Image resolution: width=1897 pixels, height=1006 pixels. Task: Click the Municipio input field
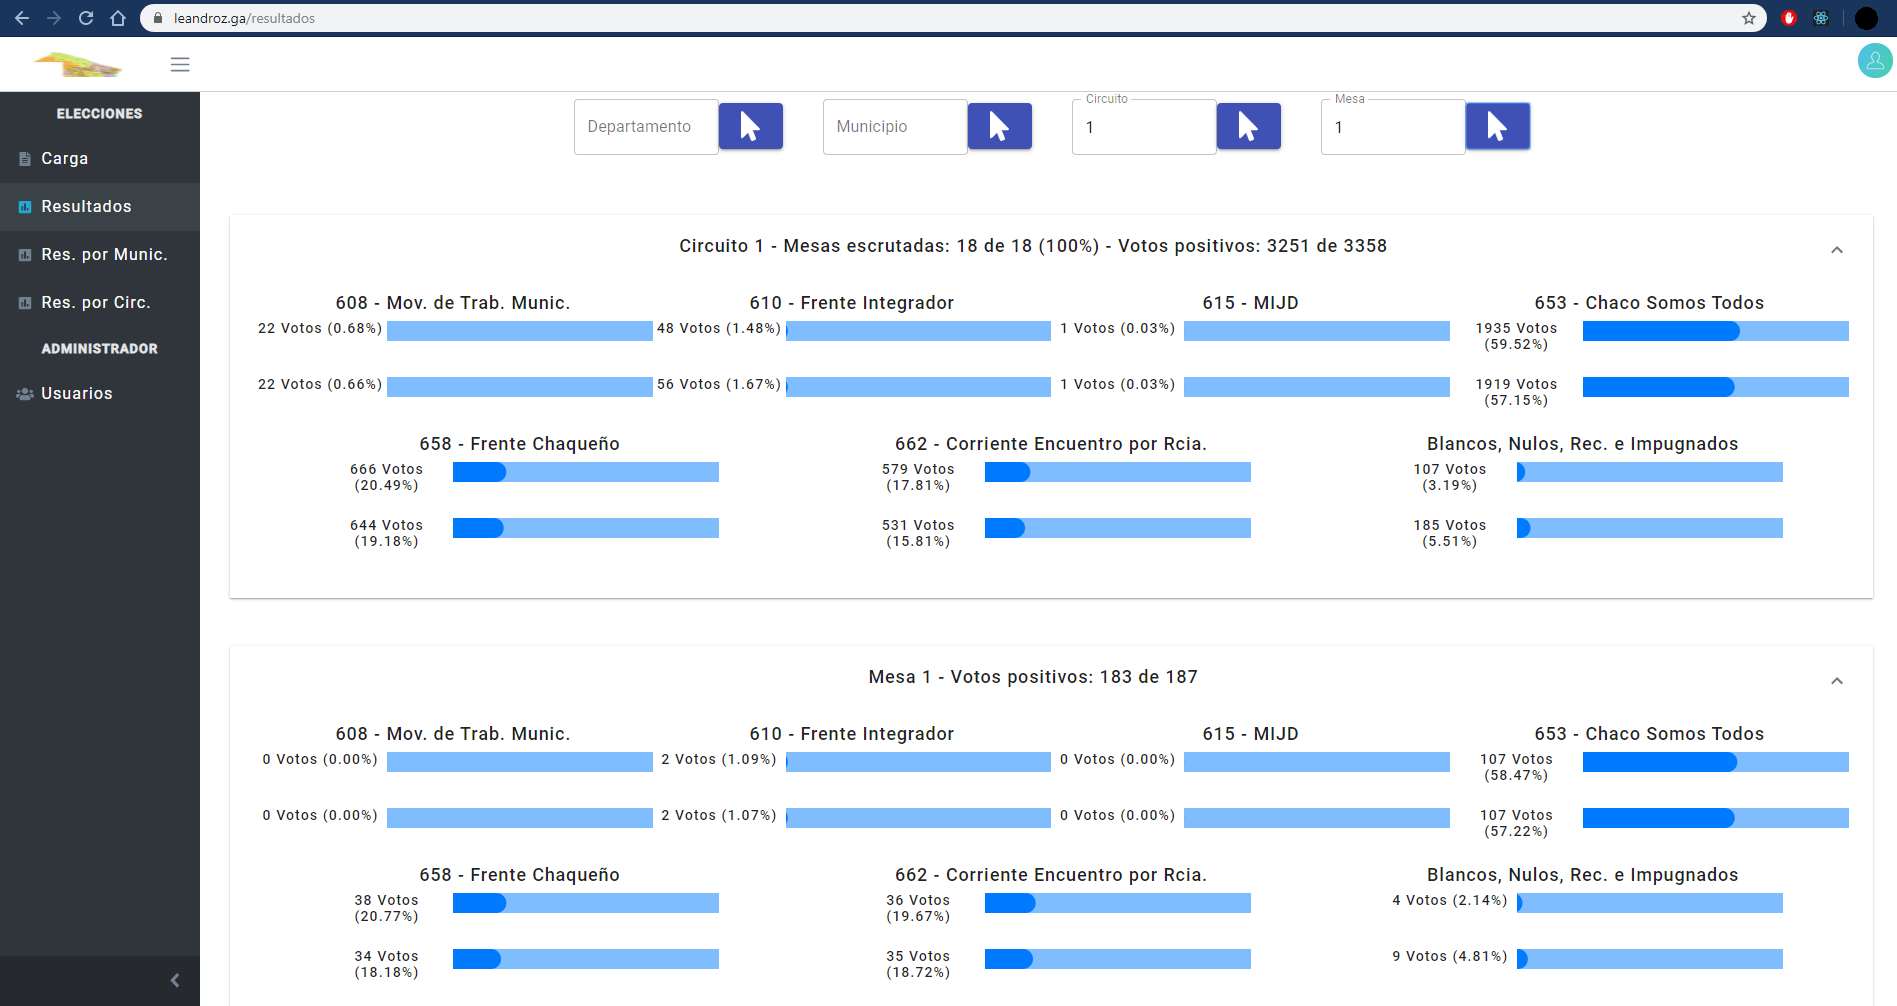point(895,127)
